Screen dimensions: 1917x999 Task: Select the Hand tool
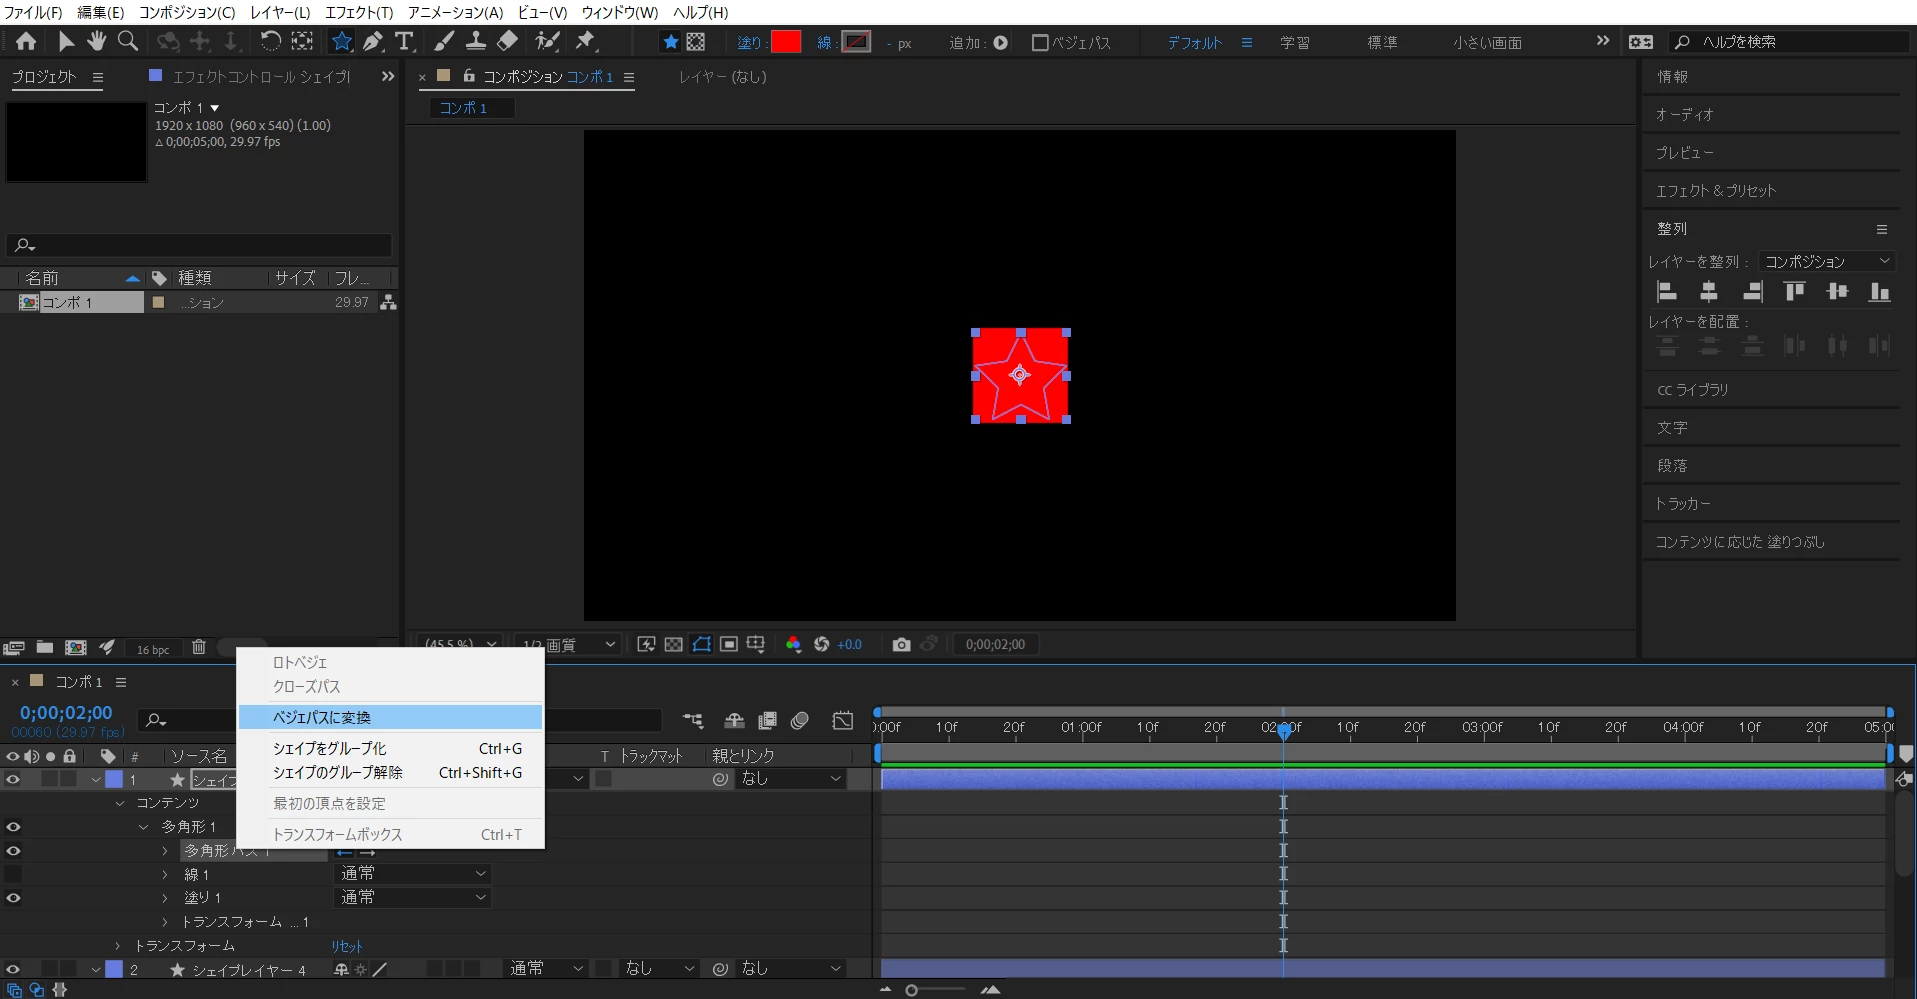[96, 41]
